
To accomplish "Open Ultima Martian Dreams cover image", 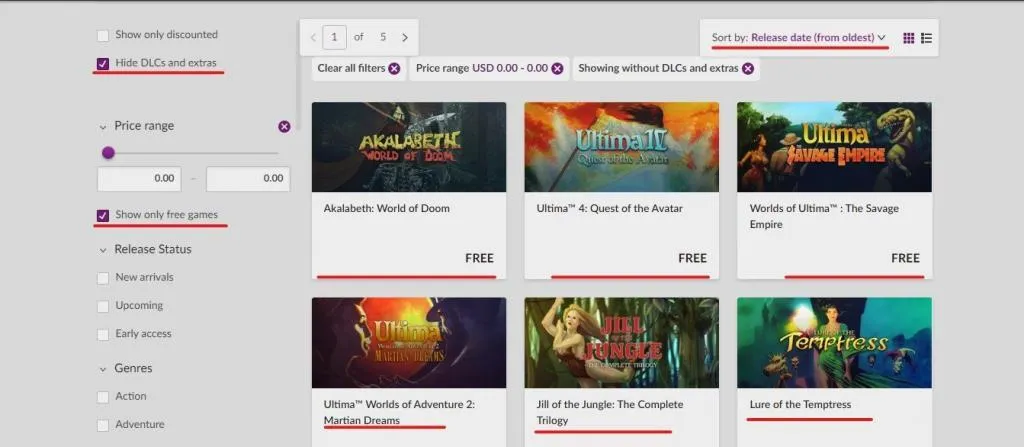I will pyautogui.click(x=409, y=343).
